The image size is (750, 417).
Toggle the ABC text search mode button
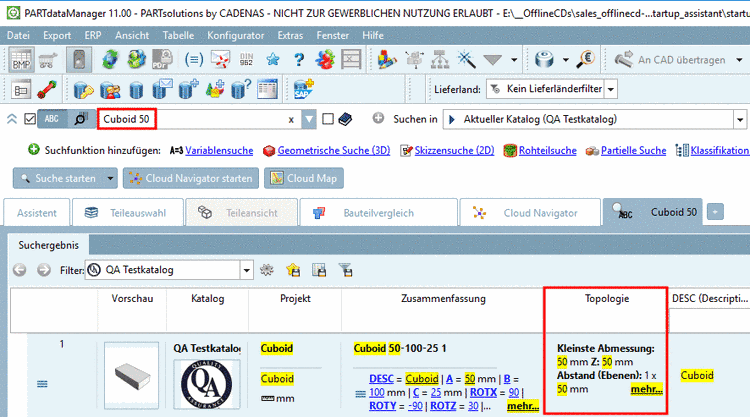click(52, 119)
